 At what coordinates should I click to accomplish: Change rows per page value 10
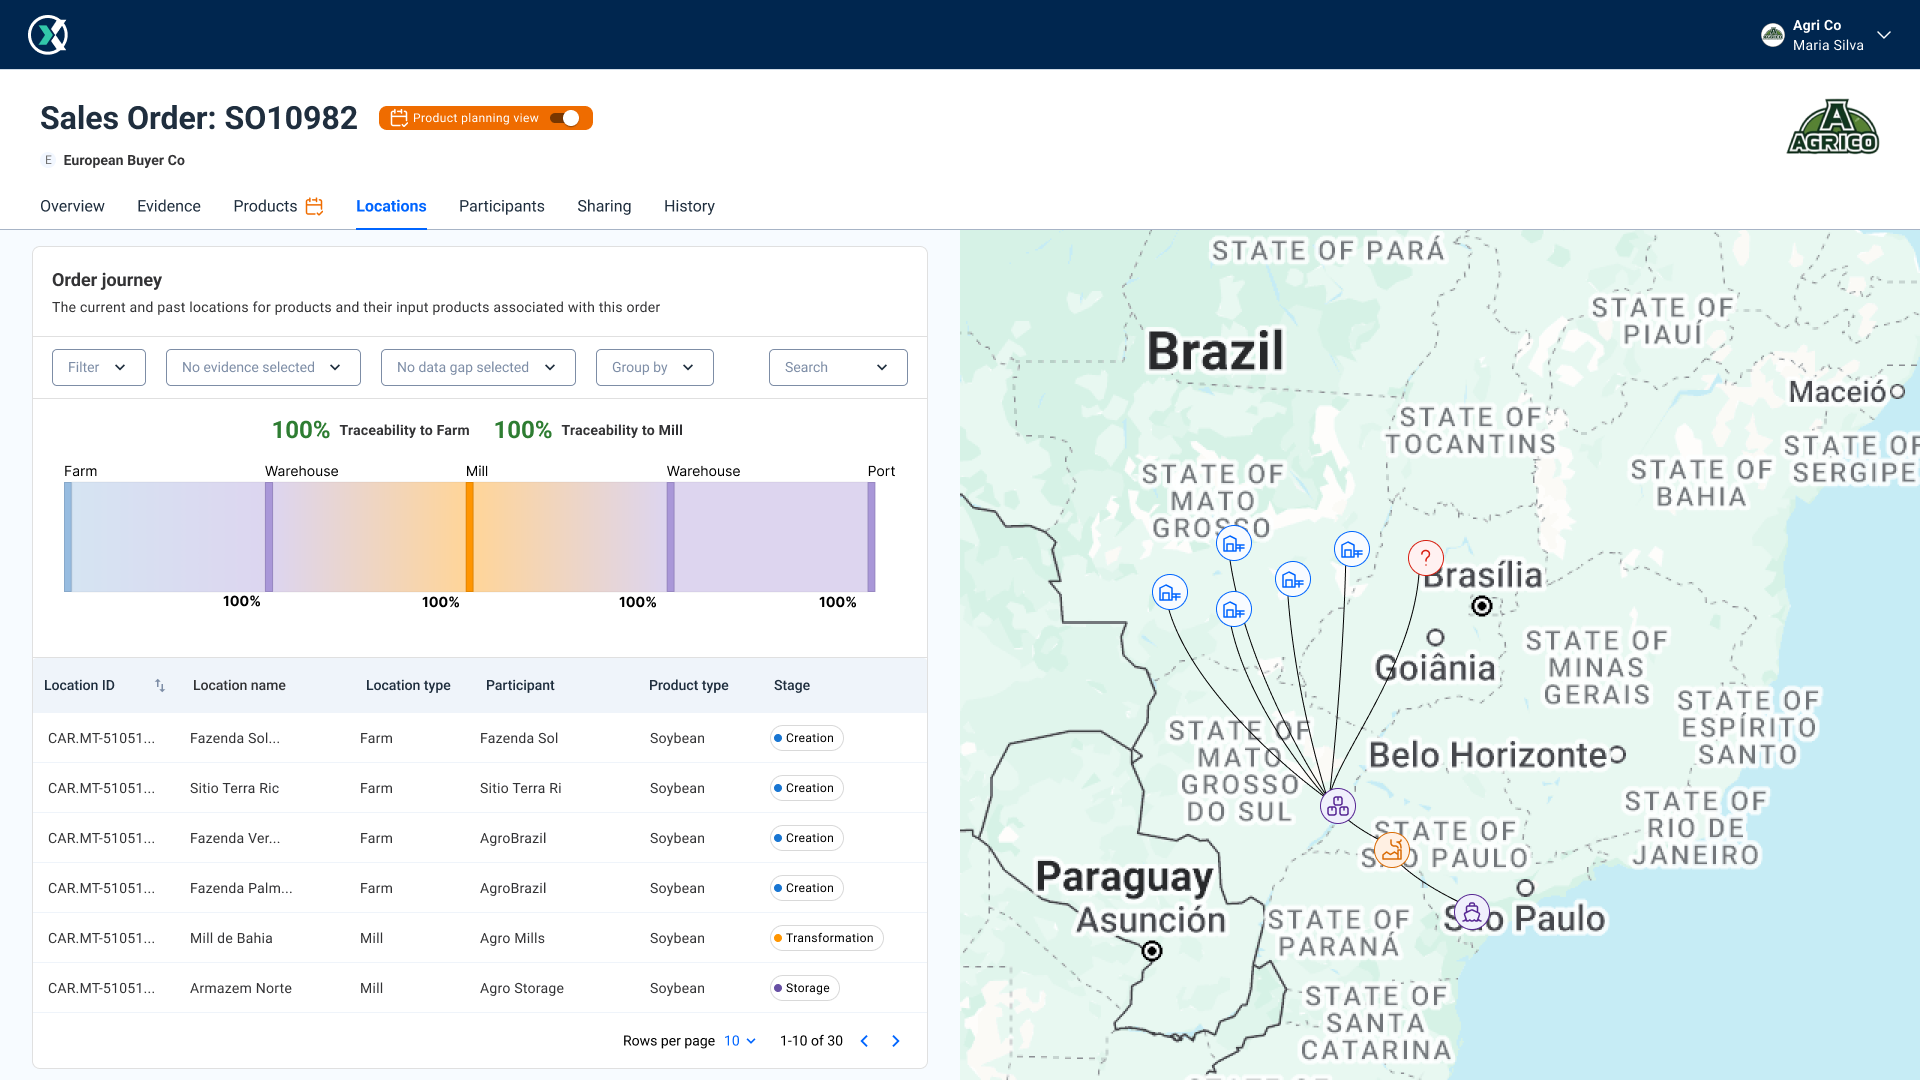point(740,1041)
